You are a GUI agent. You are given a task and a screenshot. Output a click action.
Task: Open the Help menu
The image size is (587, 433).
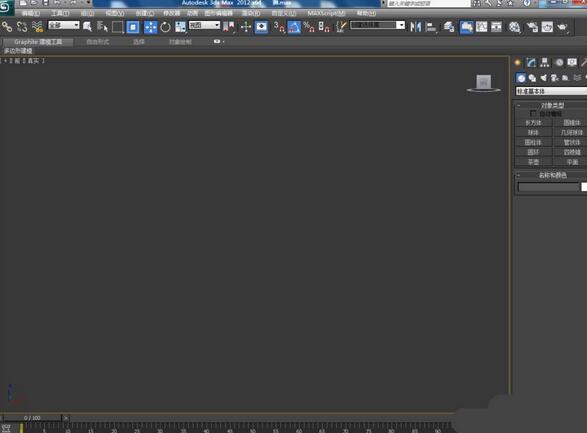(366, 13)
